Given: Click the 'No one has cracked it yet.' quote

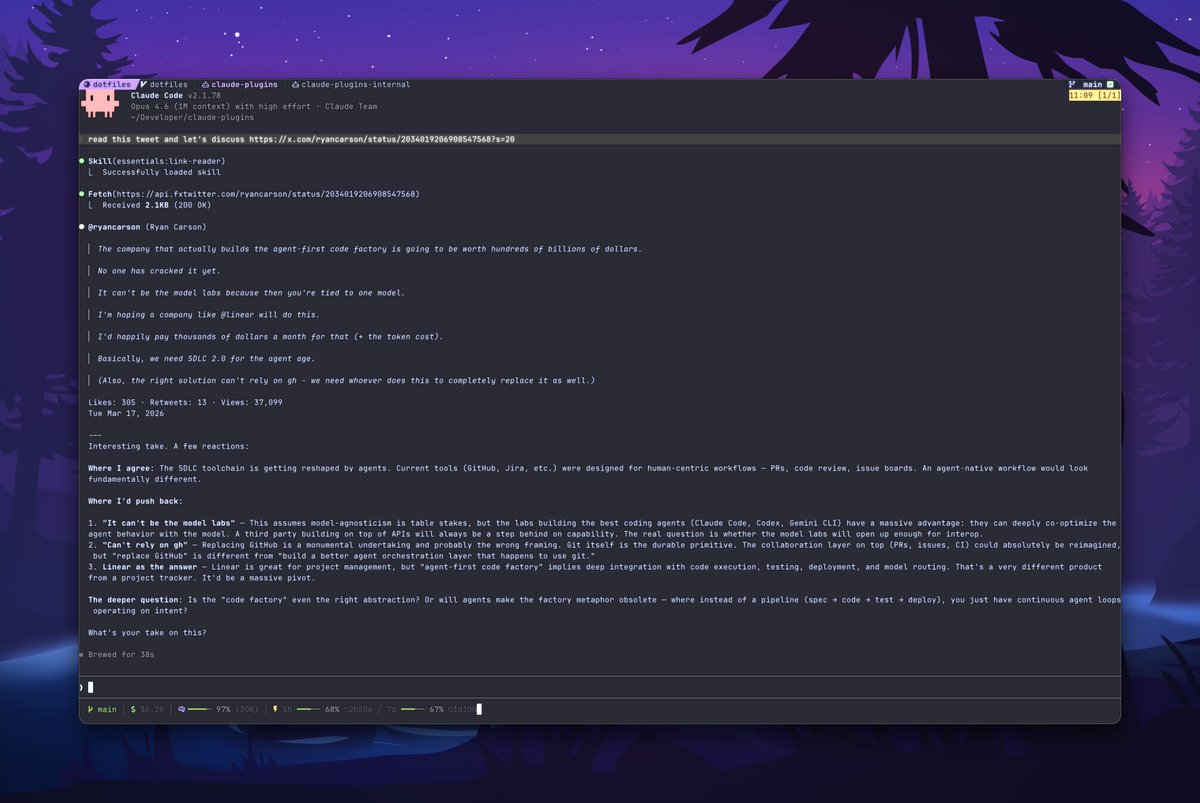Looking at the screenshot, I should [158, 271].
